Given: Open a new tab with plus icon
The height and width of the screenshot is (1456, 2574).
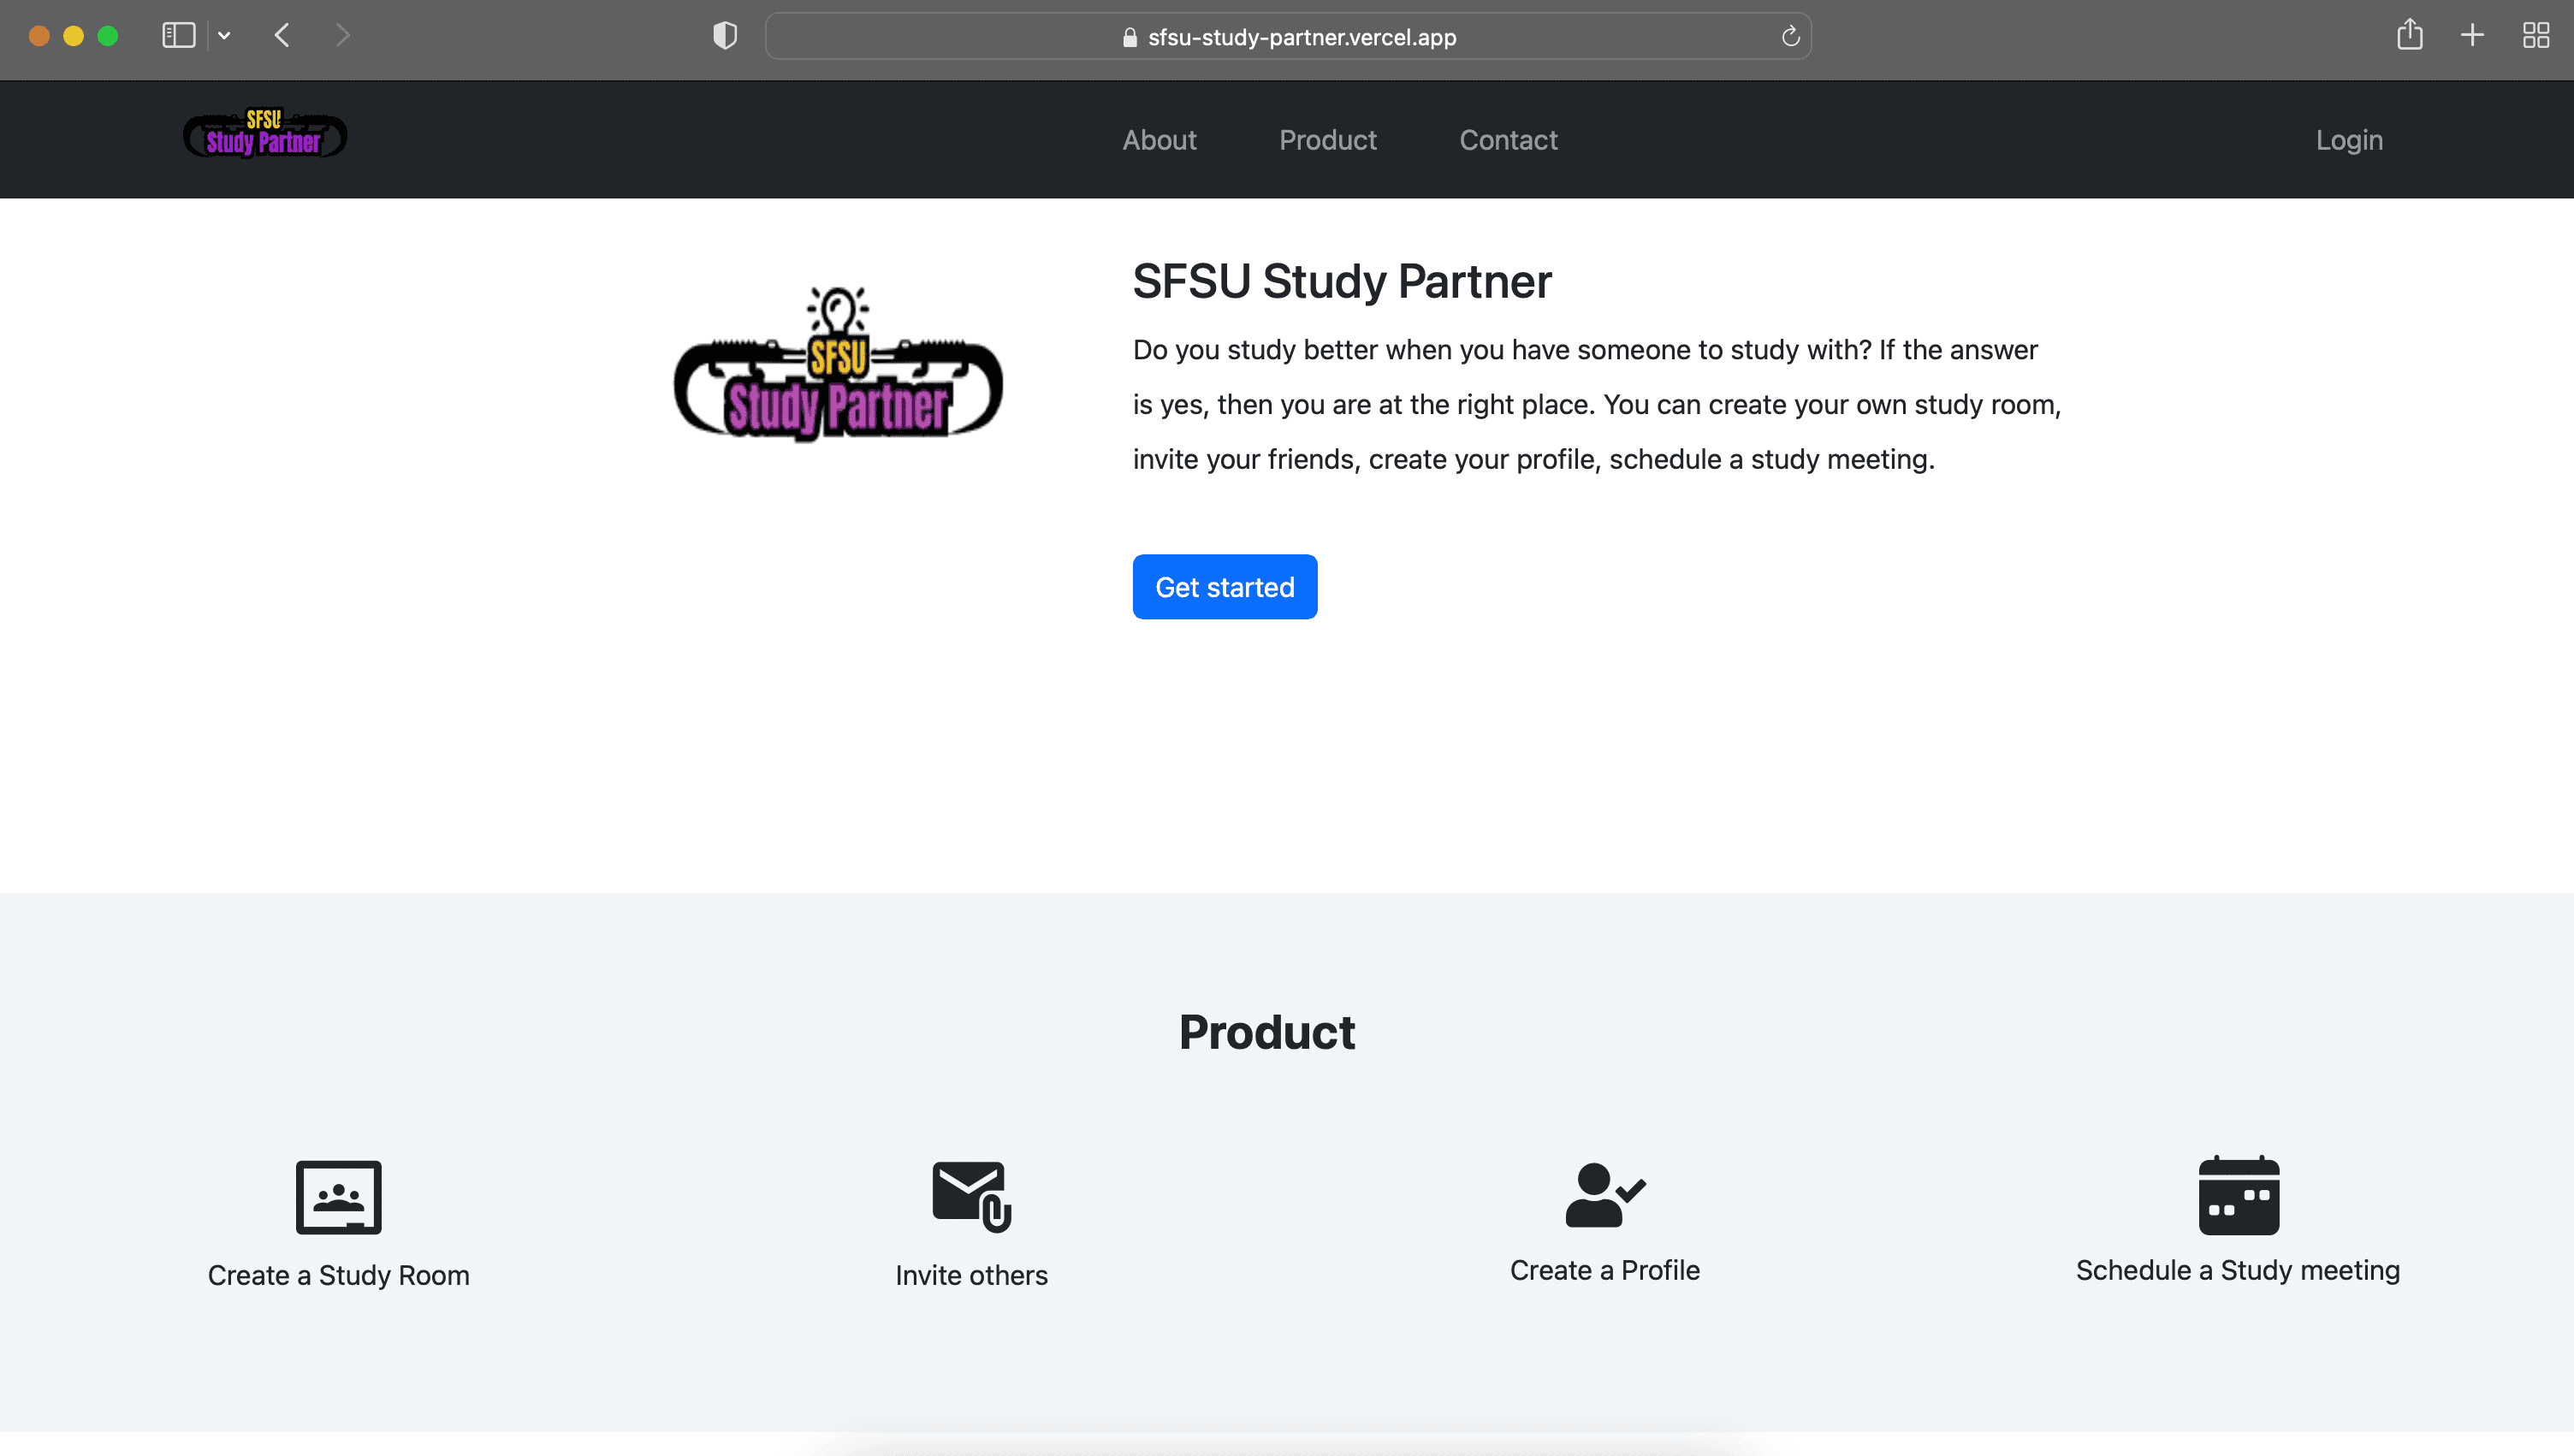Looking at the screenshot, I should tap(2472, 36).
